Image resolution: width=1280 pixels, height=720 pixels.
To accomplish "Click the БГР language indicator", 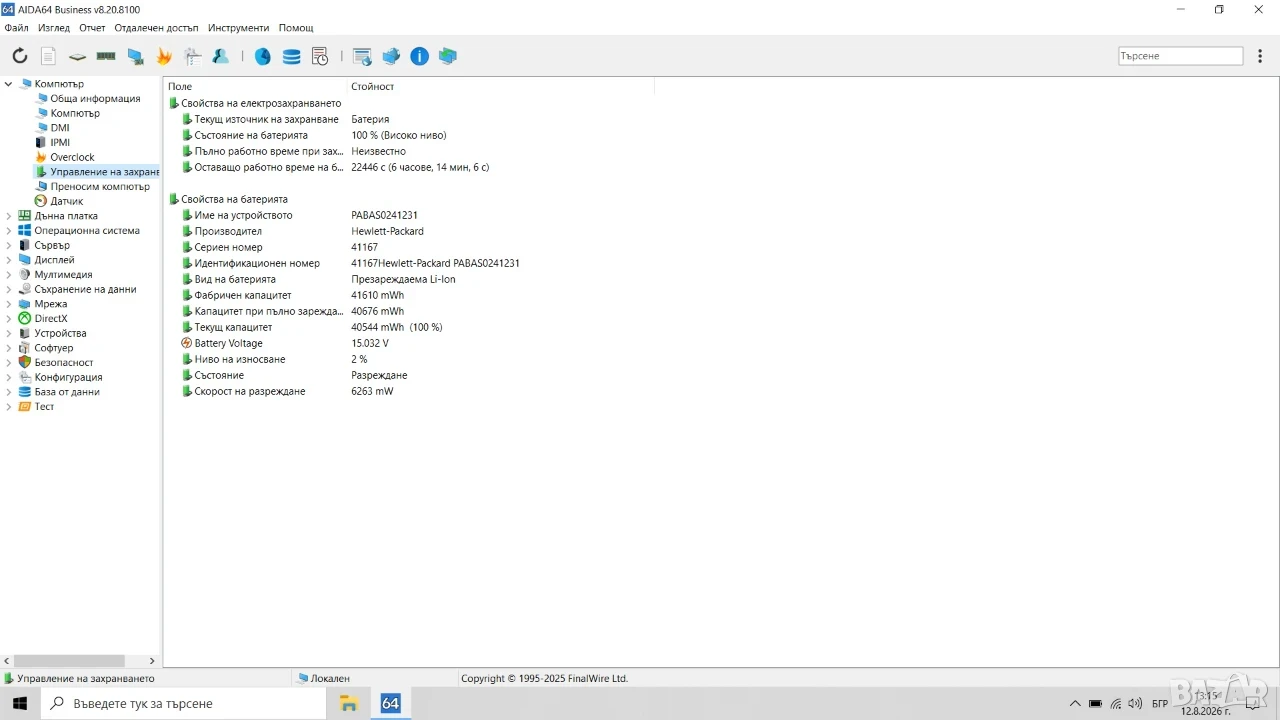I will click(x=1160, y=704).
